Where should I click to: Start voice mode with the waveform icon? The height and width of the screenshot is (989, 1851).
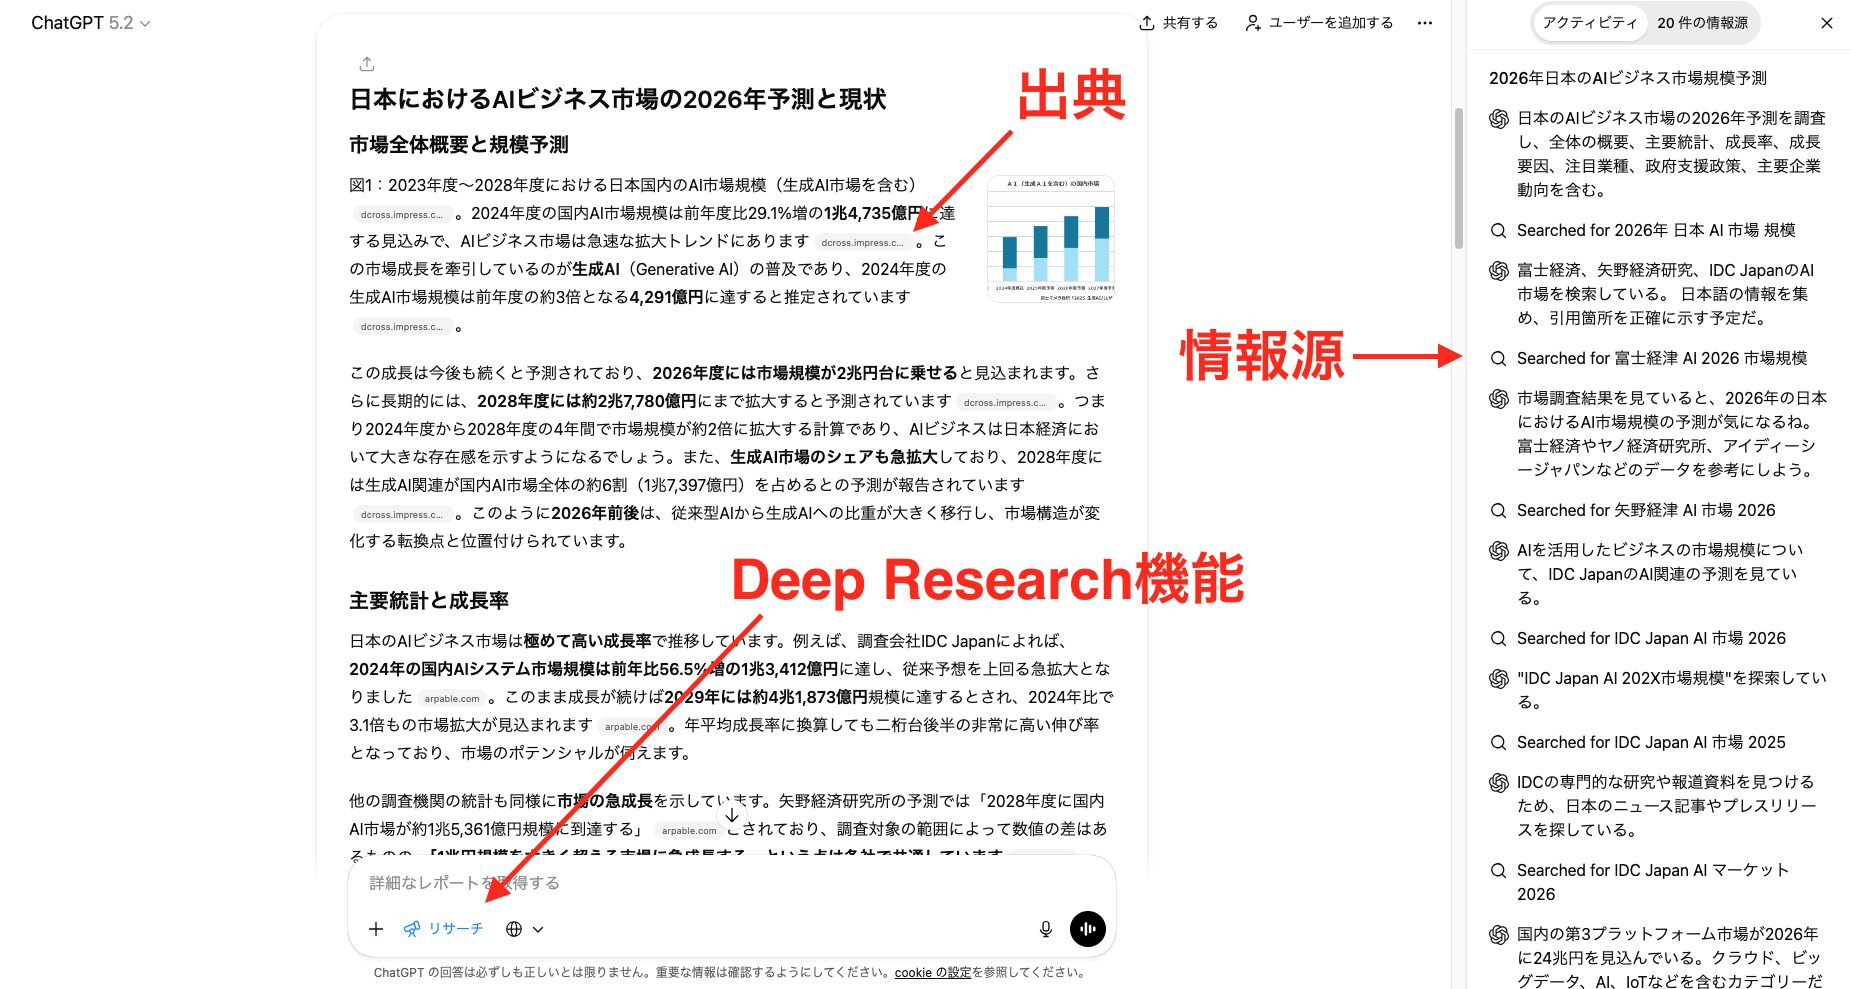tap(1087, 928)
